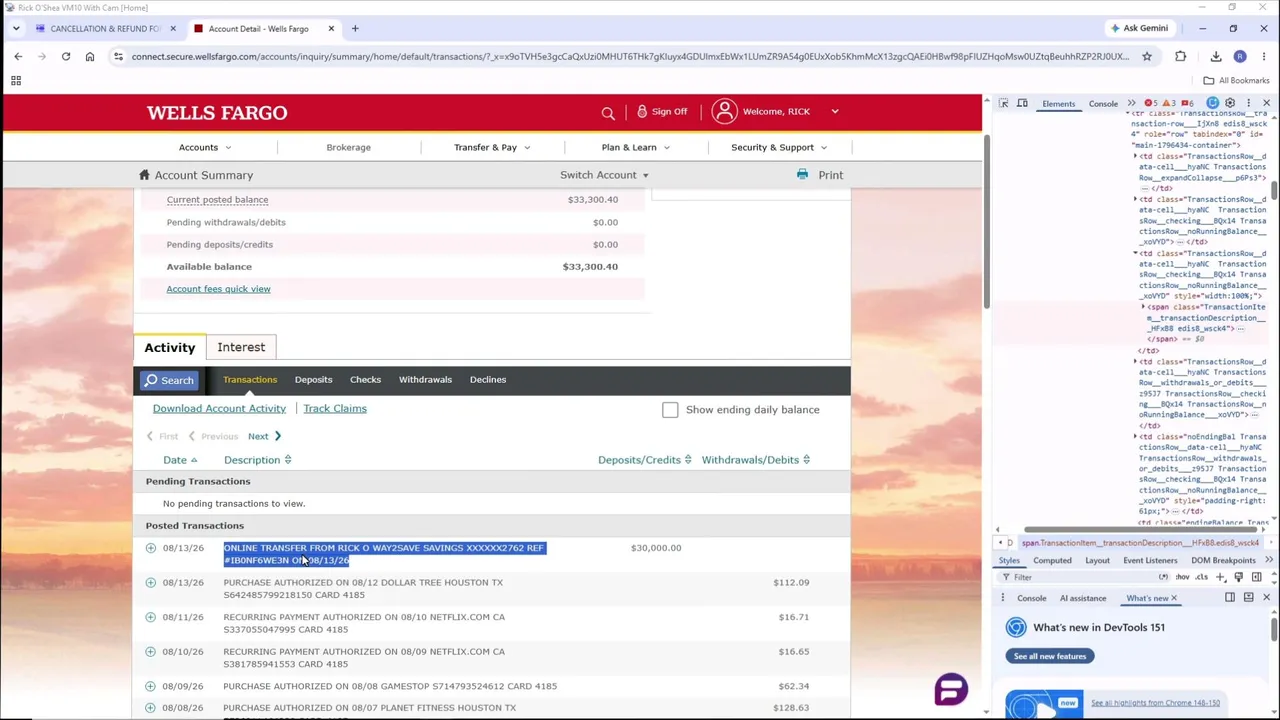Click the Styles Filter input field

click(x=1085, y=577)
